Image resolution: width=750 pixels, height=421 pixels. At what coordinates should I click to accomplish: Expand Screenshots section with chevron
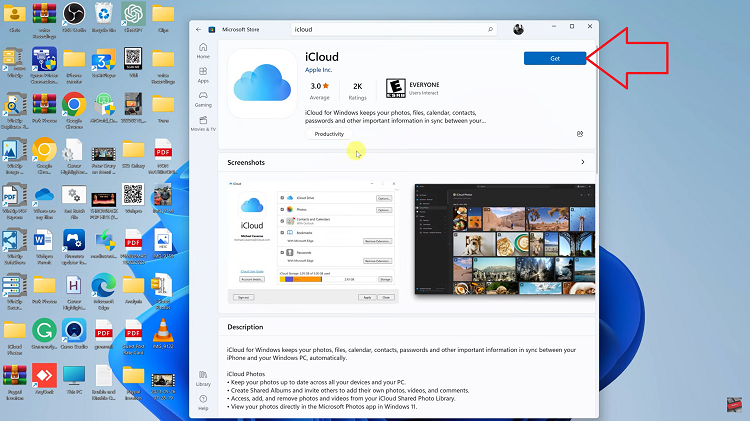[x=583, y=162]
